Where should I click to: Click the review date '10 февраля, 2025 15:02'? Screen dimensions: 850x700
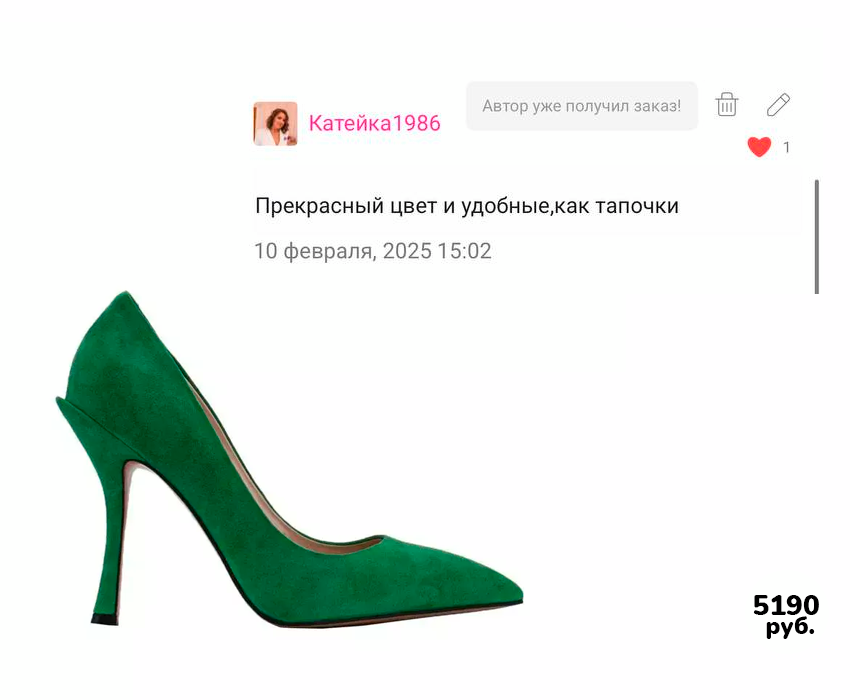[x=373, y=251]
